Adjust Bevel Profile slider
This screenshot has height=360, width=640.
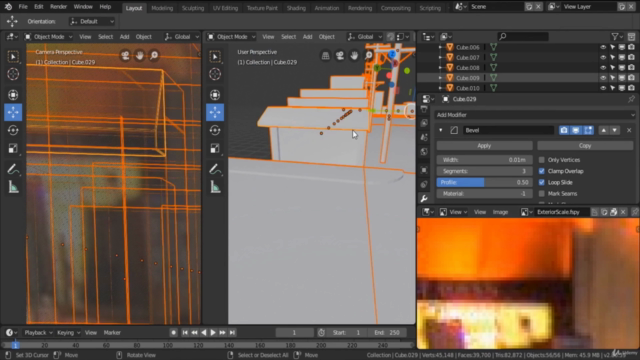pos(484,182)
